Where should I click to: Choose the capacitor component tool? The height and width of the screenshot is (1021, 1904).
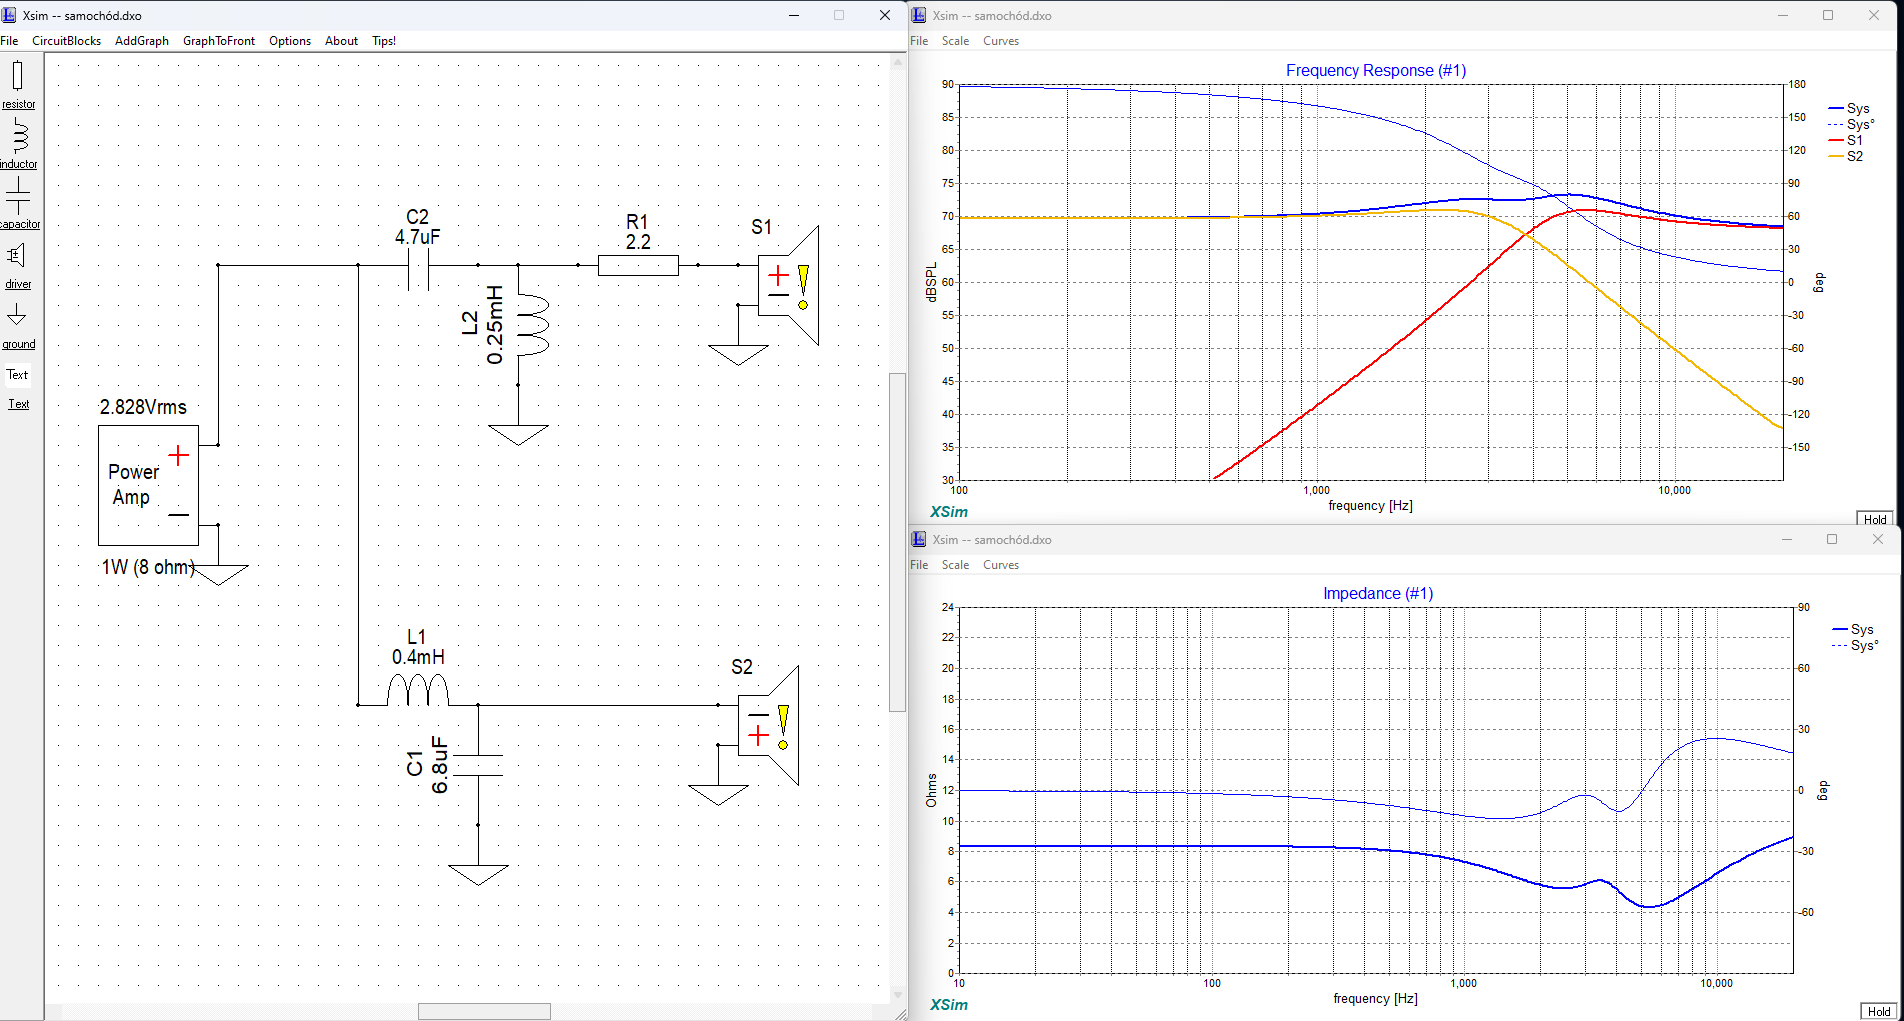coord(18,197)
